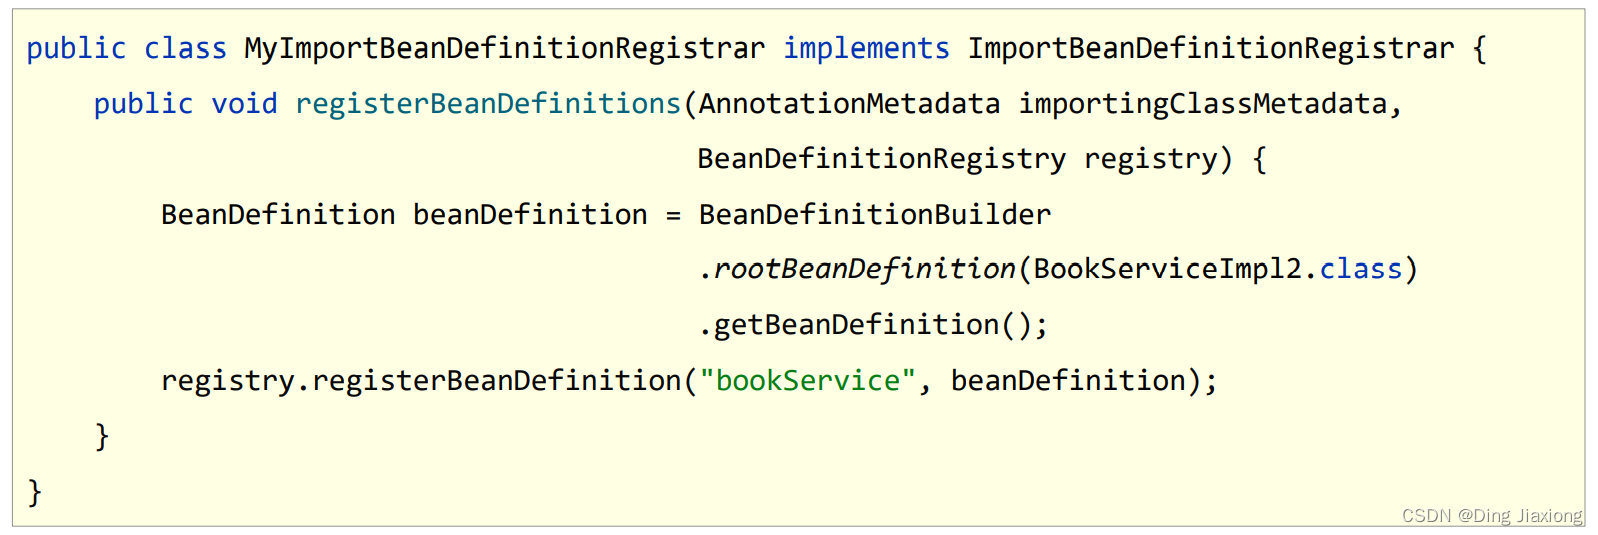The image size is (1598, 535).
Task: Click the AnnotationMetadata parameter type
Action: tap(849, 104)
